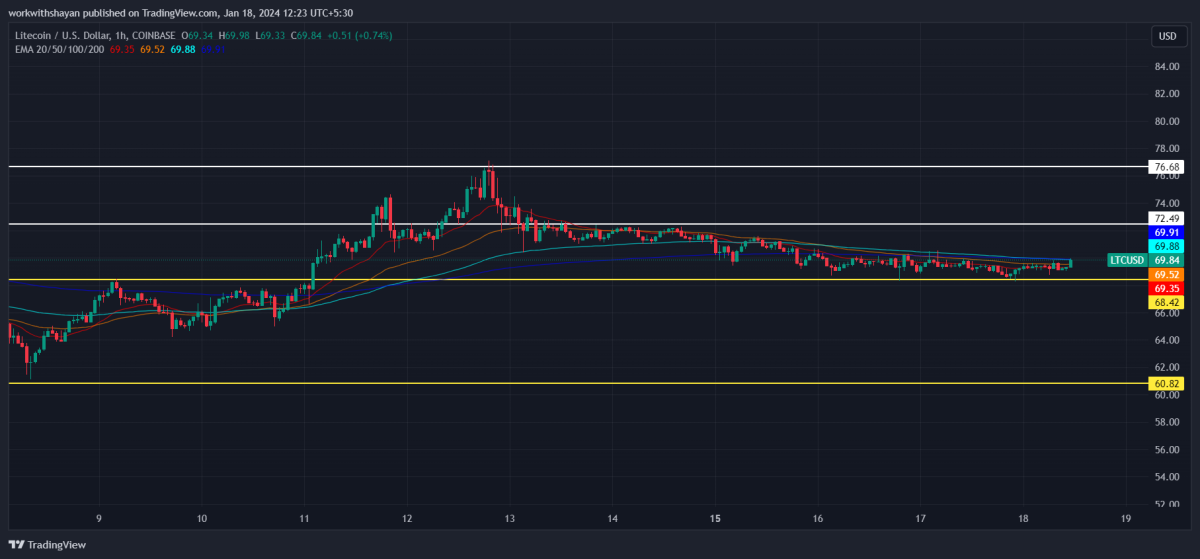Viewport: 1200px width, 559px height.
Task: Click the 84.00 price axis label
Action: [1166, 67]
